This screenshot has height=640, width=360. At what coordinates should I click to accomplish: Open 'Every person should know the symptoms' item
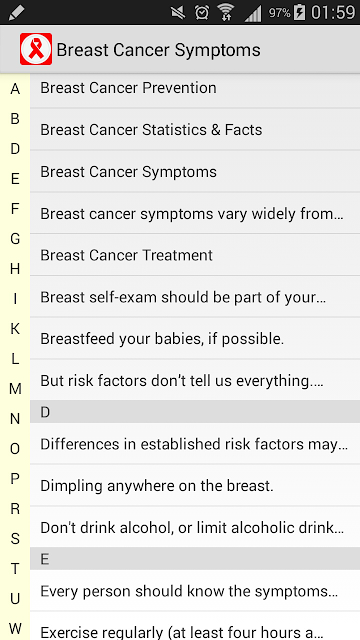click(x=195, y=591)
